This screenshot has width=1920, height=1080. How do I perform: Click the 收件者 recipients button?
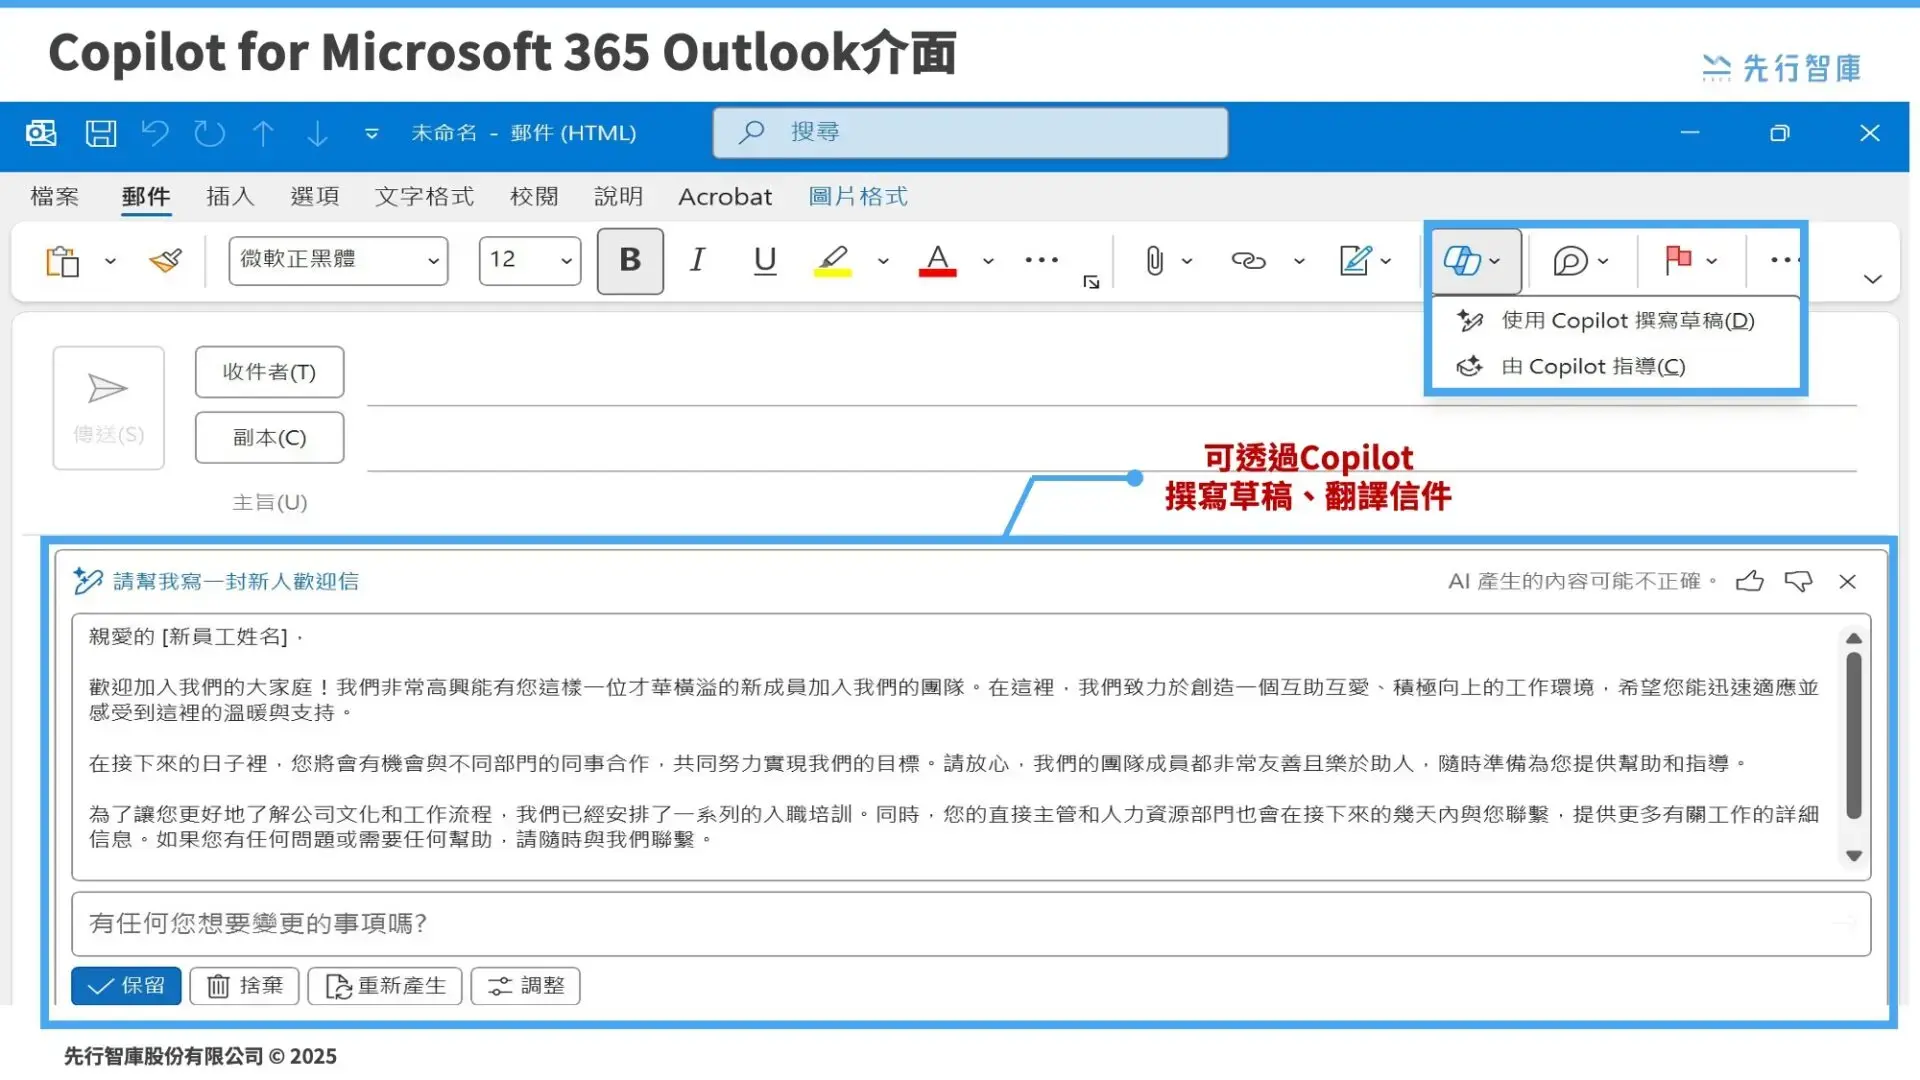tap(269, 372)
